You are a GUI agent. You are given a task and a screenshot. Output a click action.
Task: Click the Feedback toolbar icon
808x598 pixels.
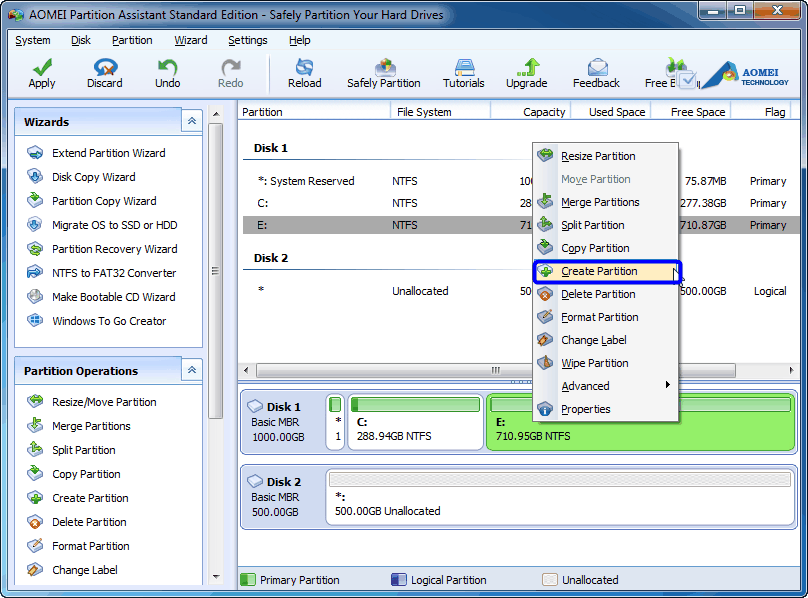[596, 73]
